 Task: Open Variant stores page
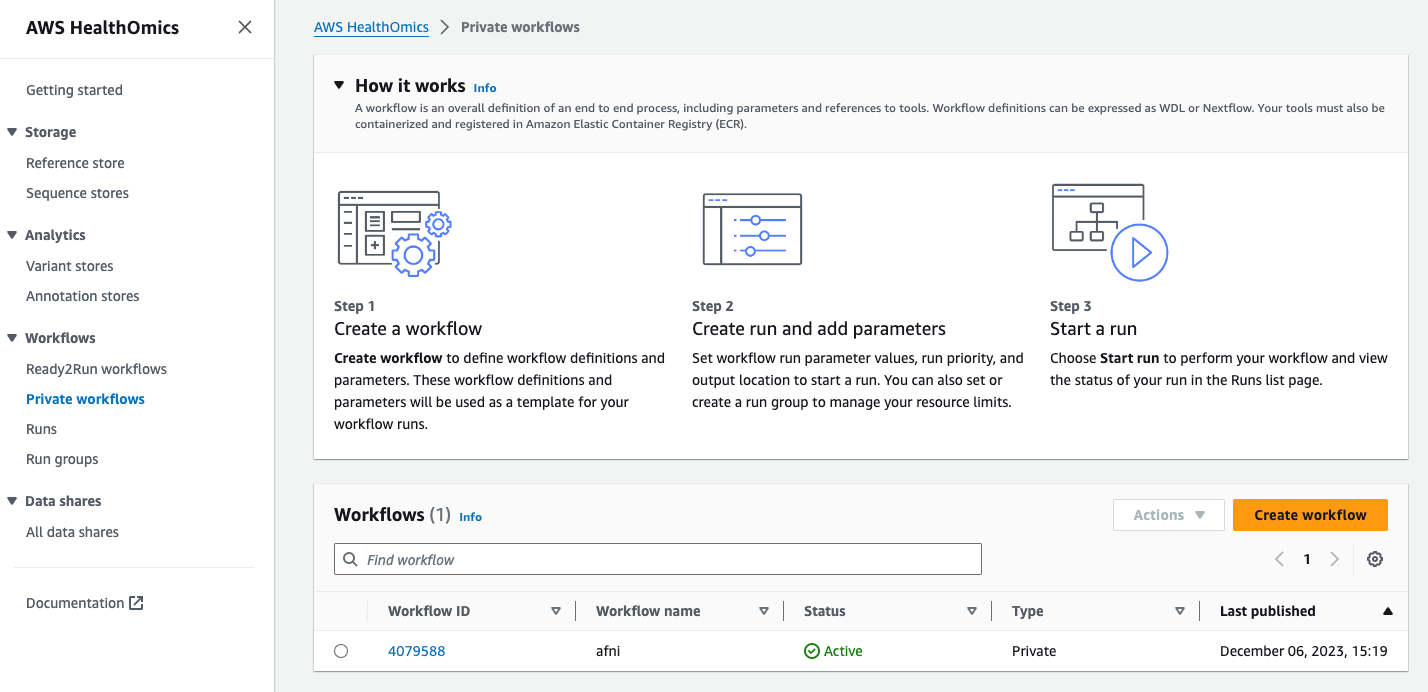70,266
